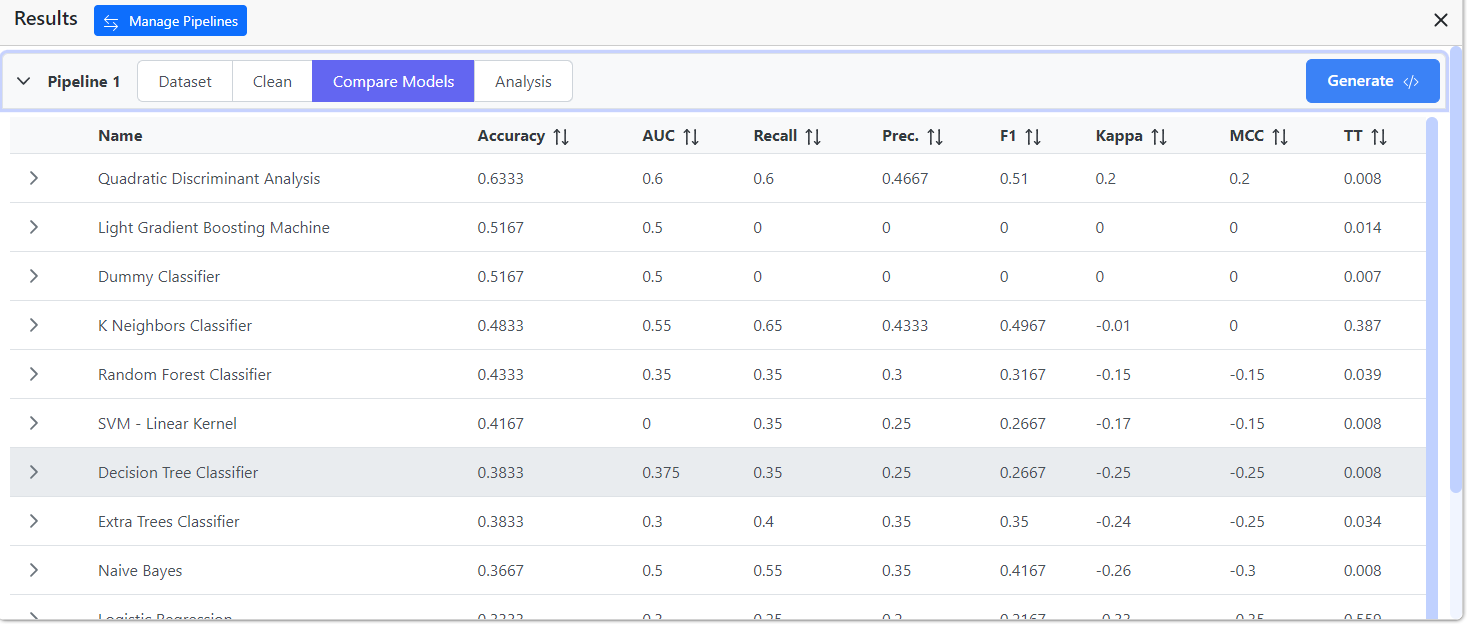Sort table by Accuracy column icon
The image size is (1467, 628).
(561, 136)
